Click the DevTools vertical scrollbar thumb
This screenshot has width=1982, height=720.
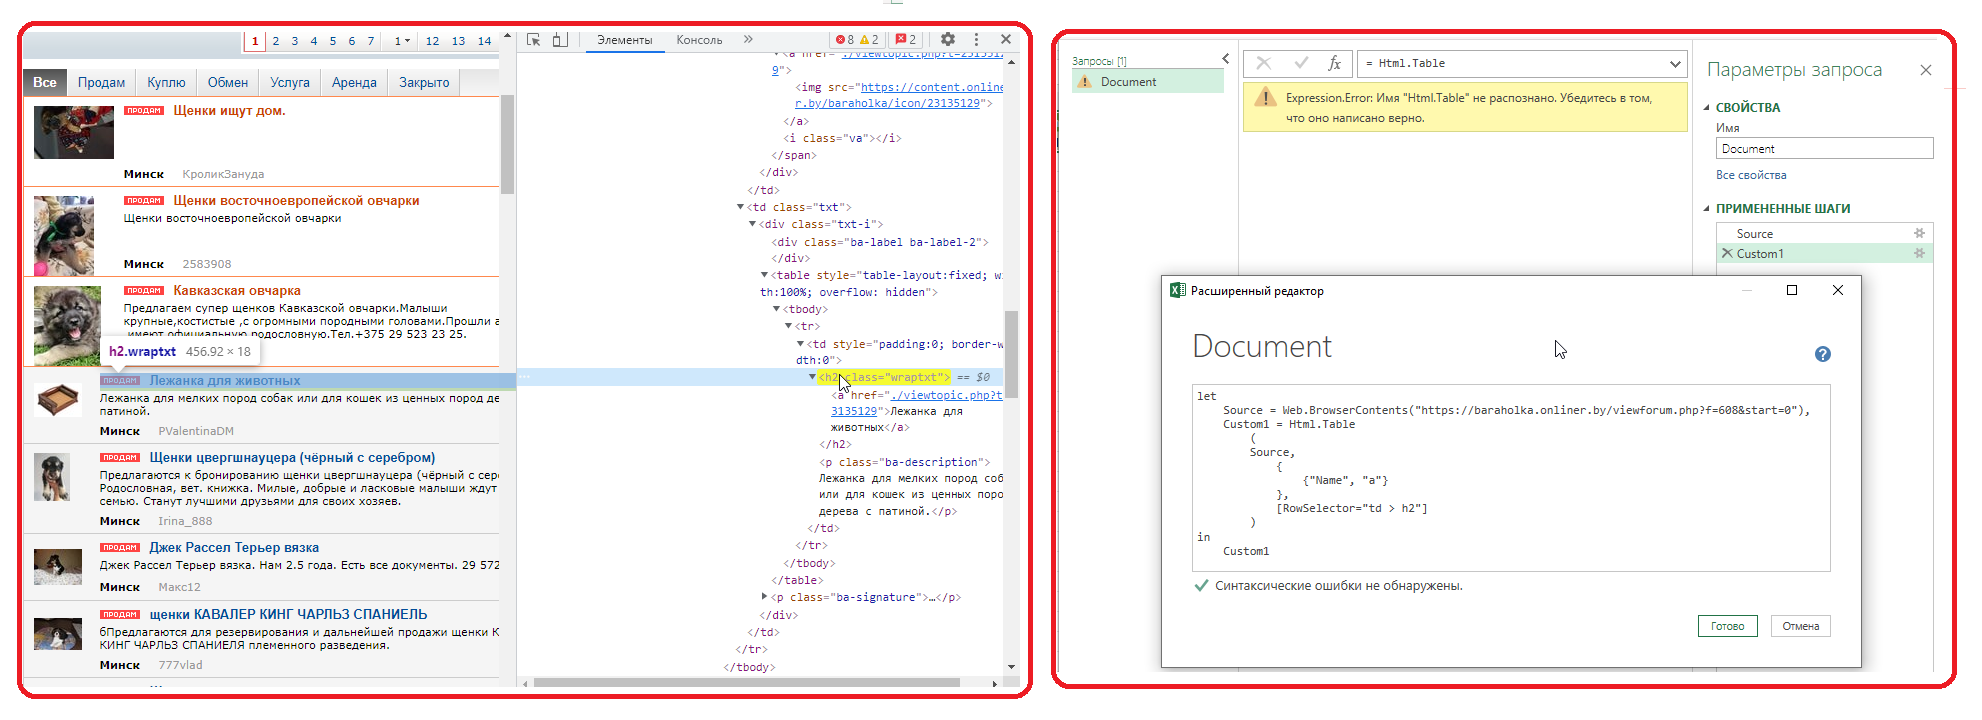[x=1011, y=353]
